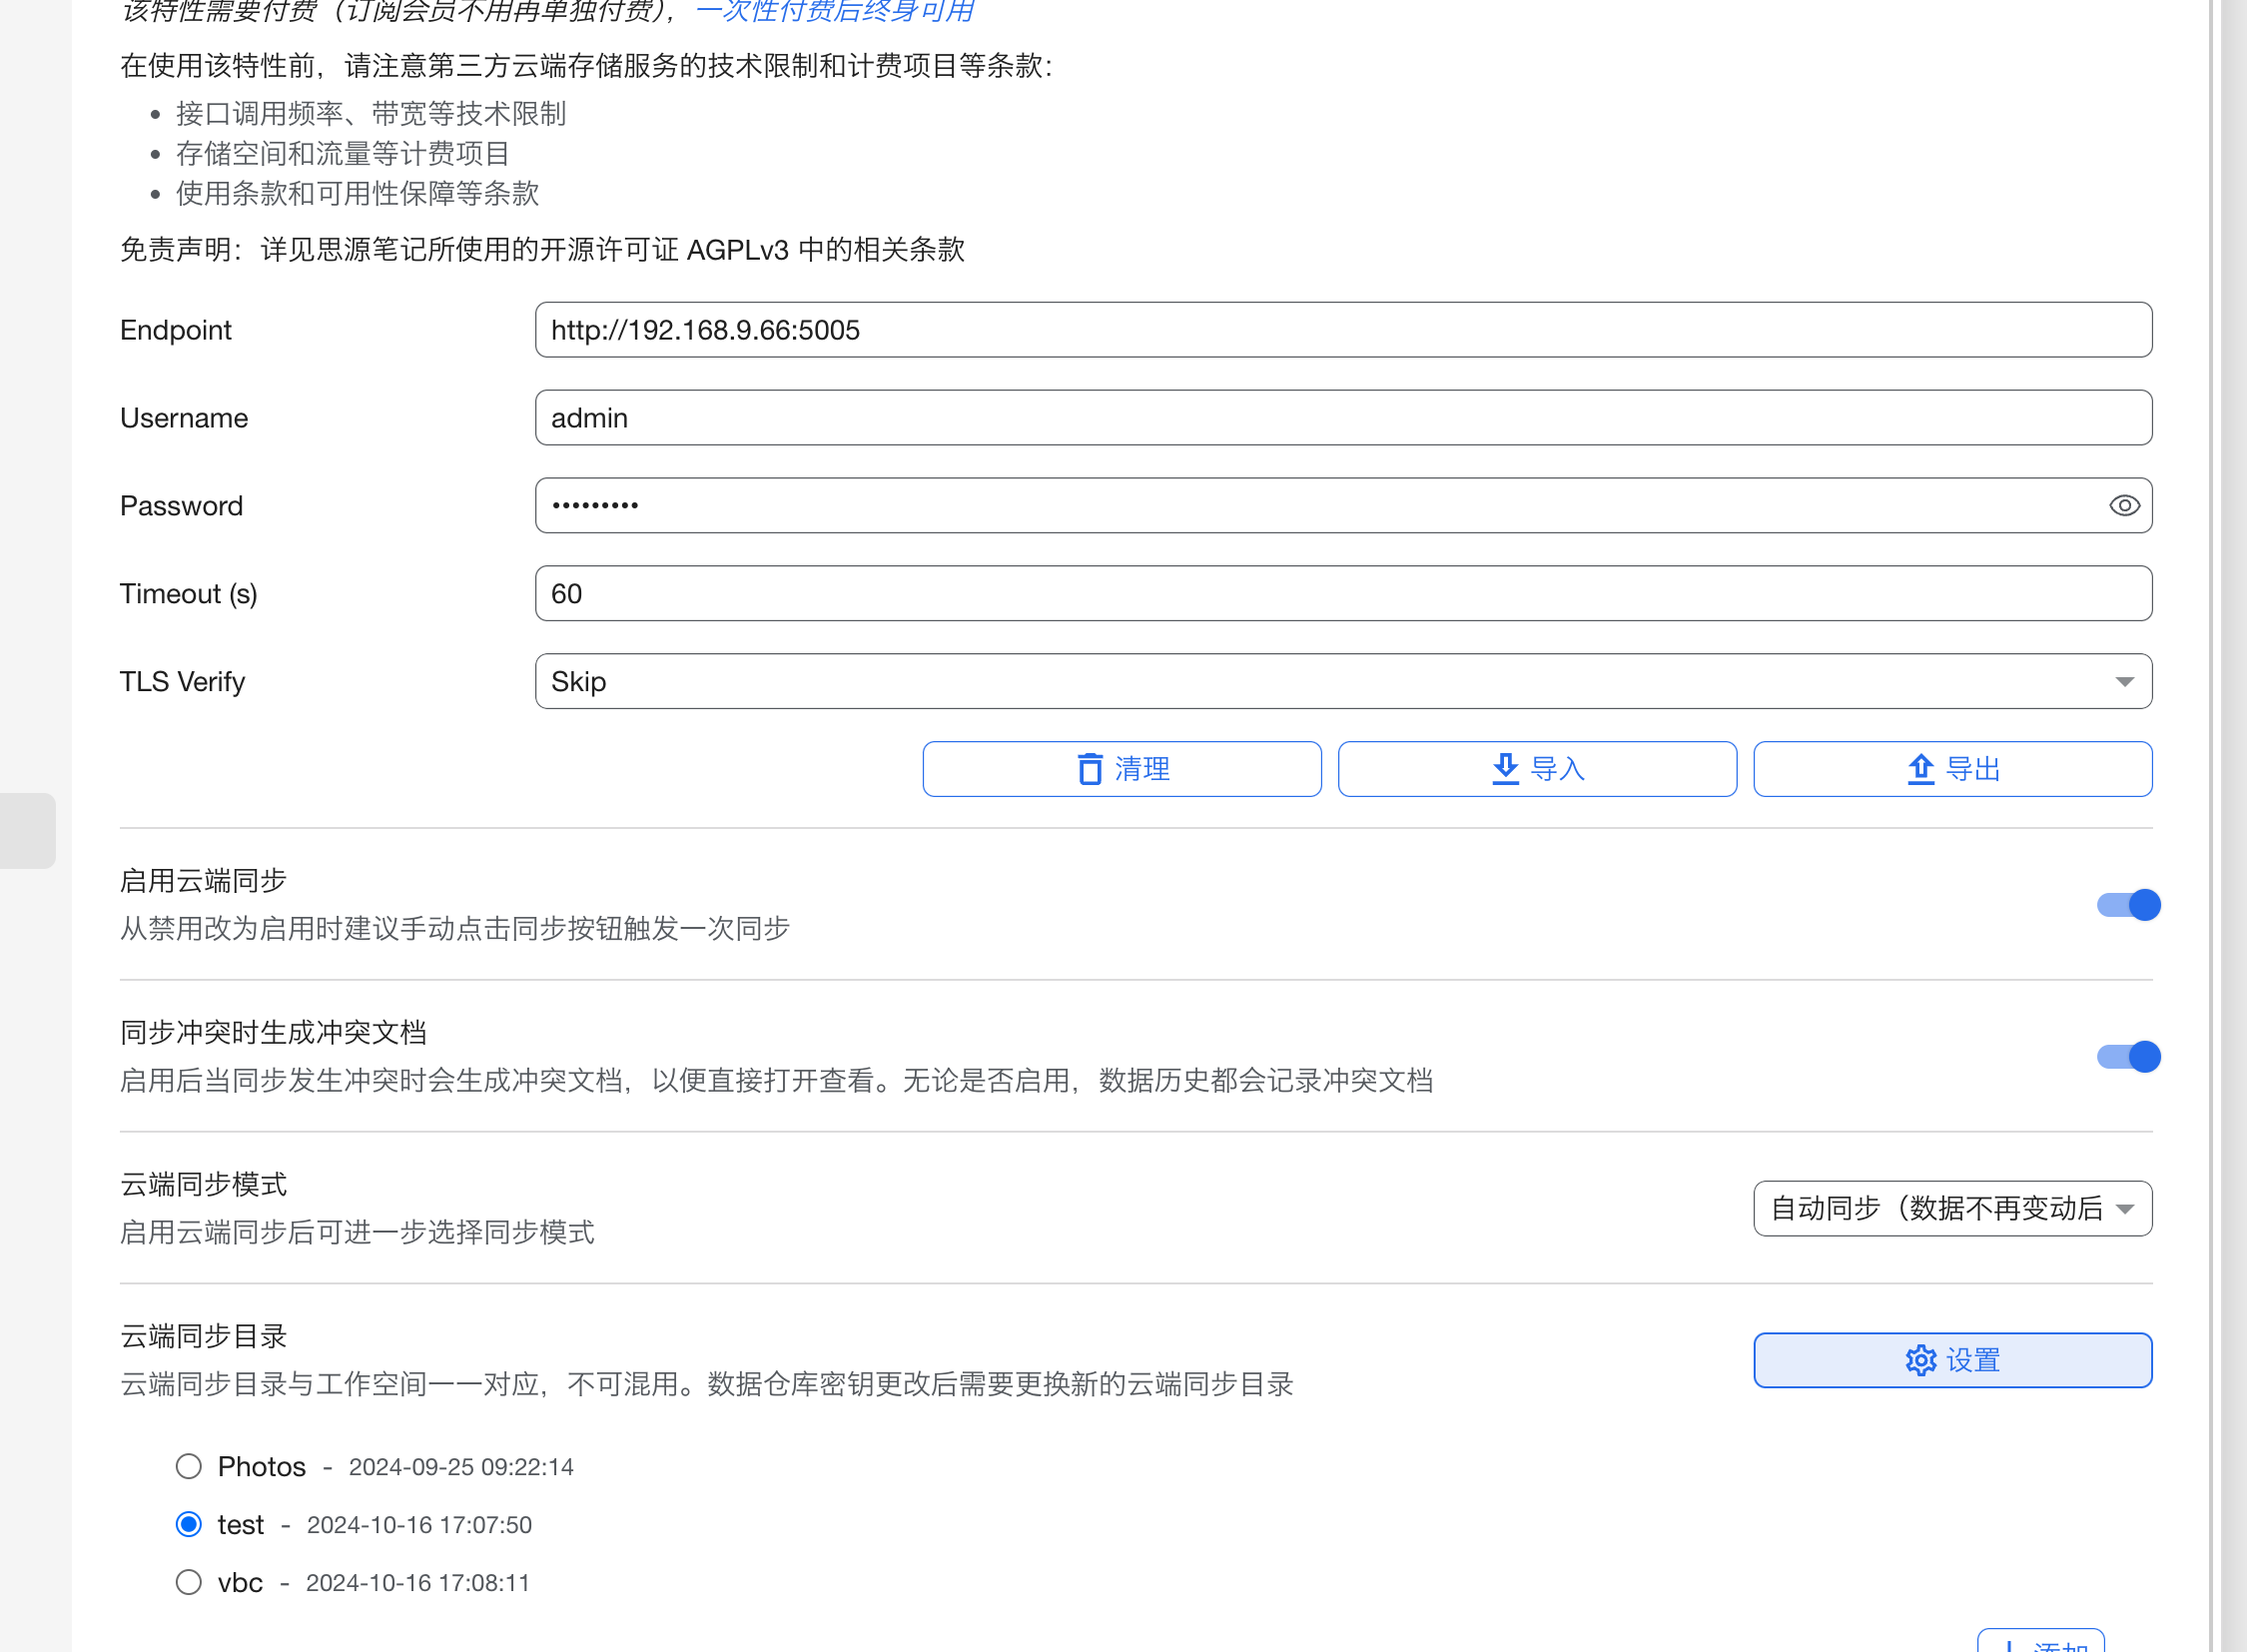Click the trash icon on 清理 button

pos(1089,769)
